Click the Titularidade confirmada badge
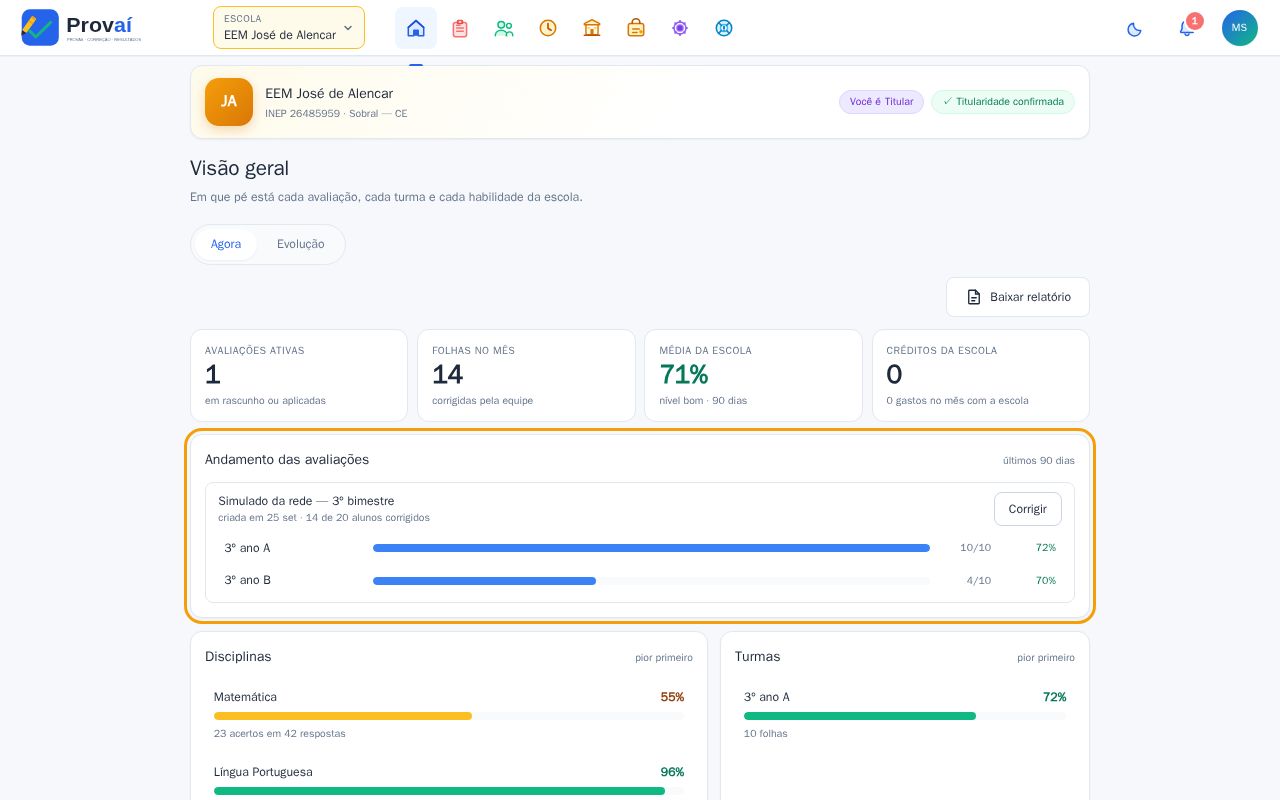The height and width of the screenshot is (800, 1280). tap(1003, 102)
